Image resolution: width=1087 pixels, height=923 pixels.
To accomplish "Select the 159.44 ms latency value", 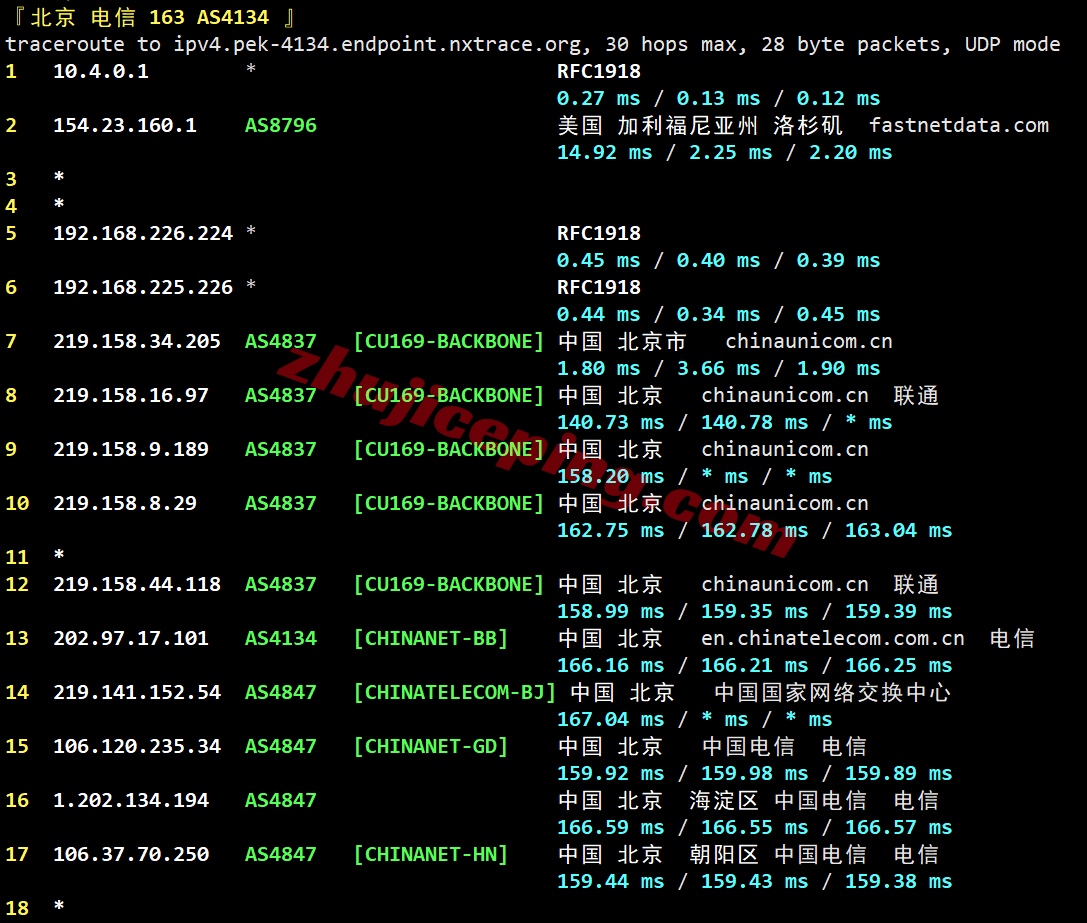I will coord(611,883).
